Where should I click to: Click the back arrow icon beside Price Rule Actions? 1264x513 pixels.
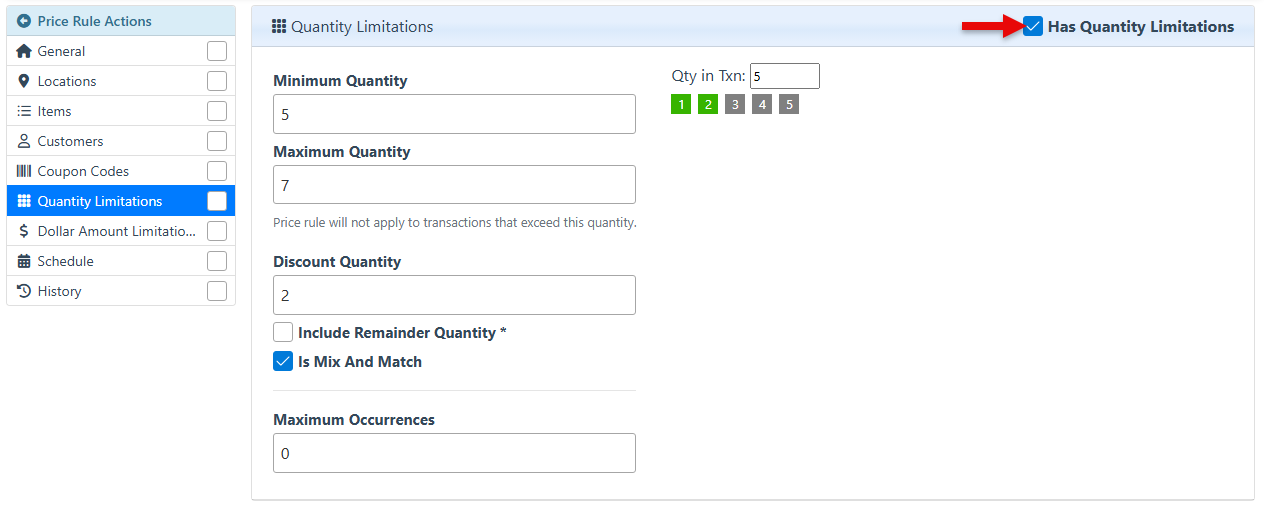click(24, 21)
